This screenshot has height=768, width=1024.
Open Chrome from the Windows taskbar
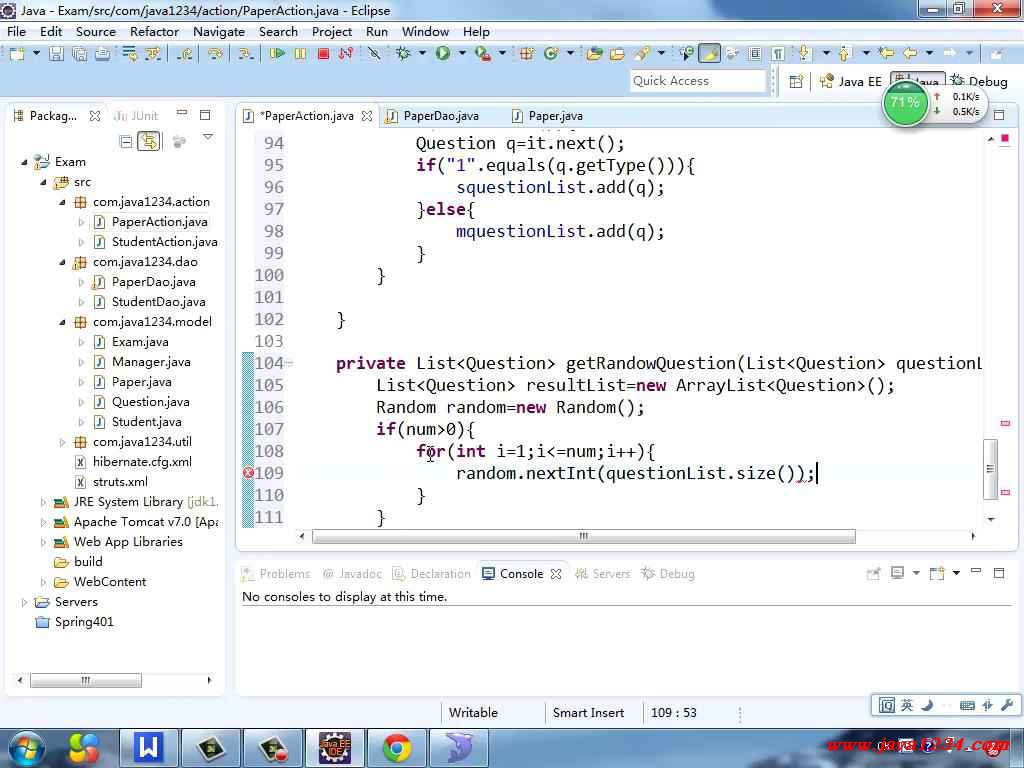pos(396,748)
